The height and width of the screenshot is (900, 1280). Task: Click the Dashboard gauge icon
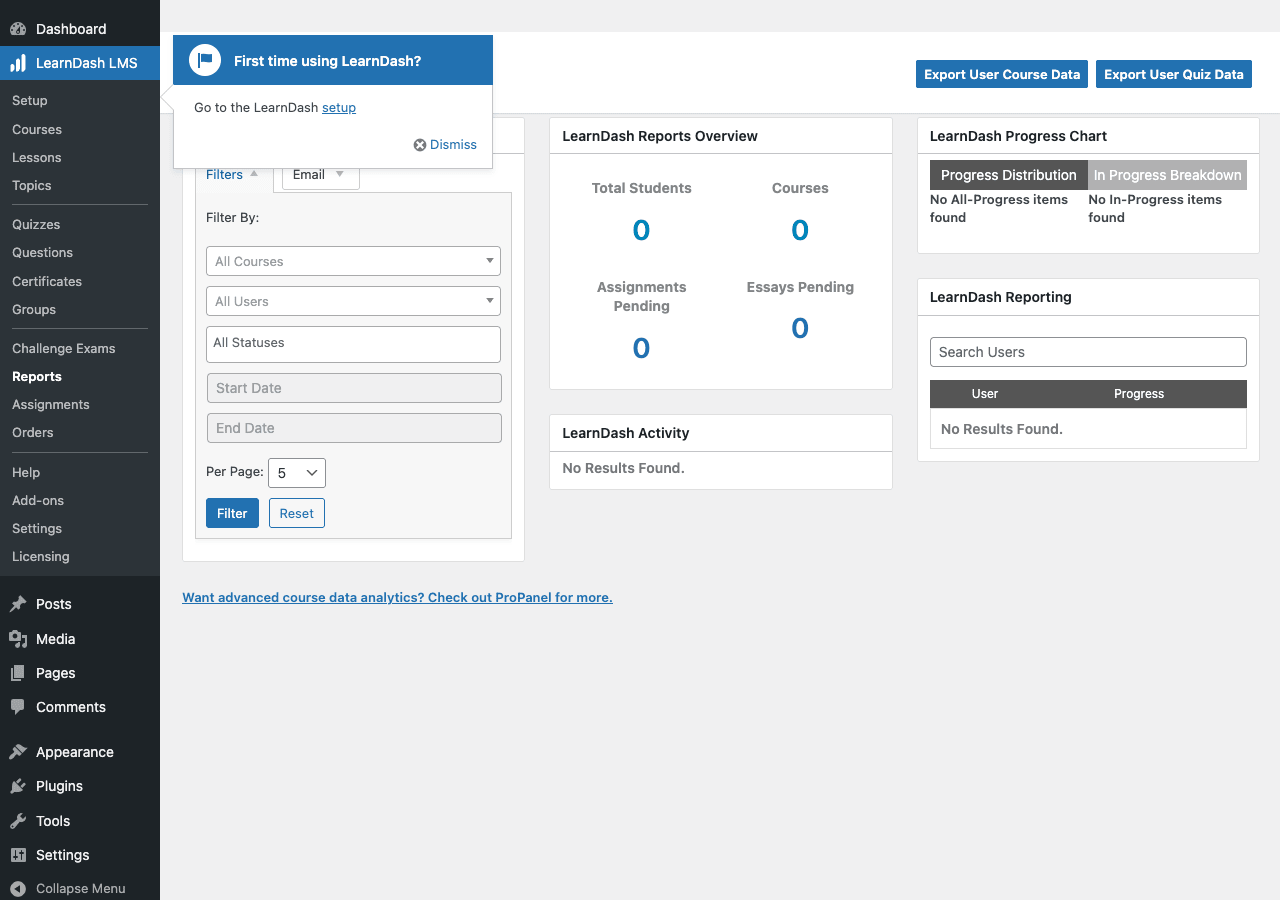(x=18, y=29)
